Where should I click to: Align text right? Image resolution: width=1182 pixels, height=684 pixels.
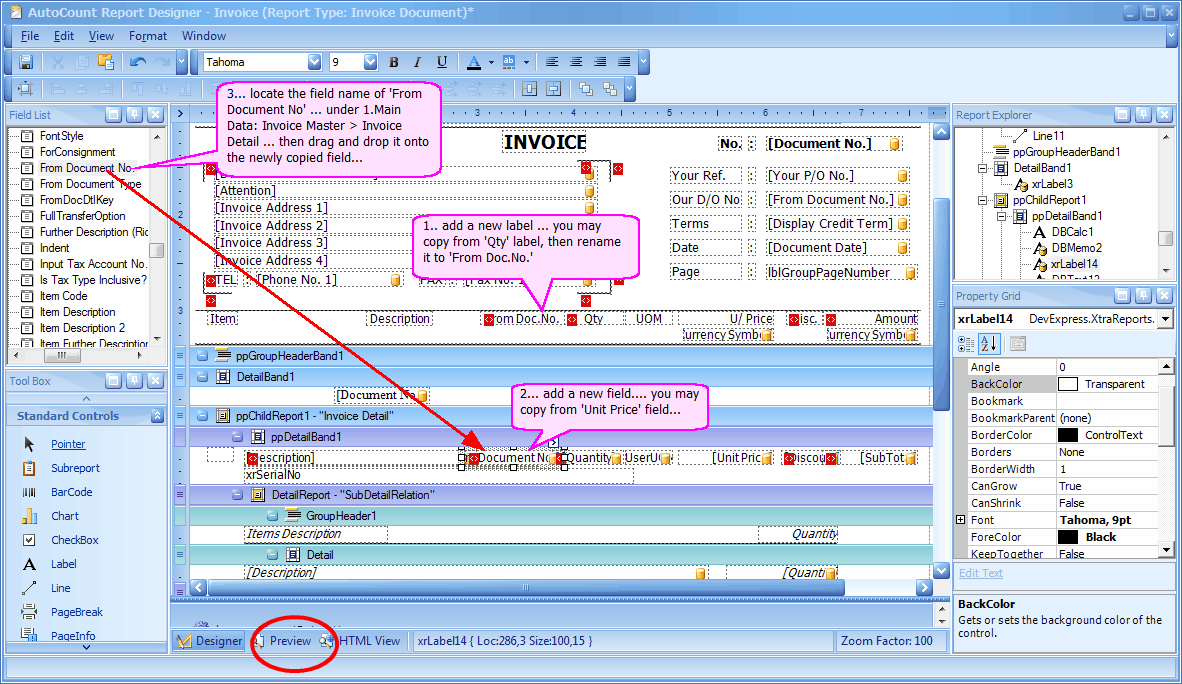(x=600, y=62)
